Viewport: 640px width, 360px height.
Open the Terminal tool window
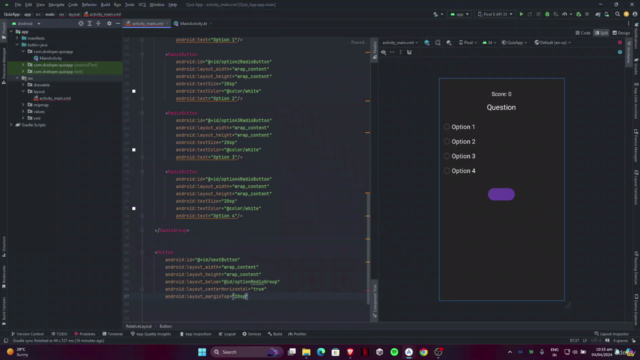pyautogui.click(x=113, y=334)
